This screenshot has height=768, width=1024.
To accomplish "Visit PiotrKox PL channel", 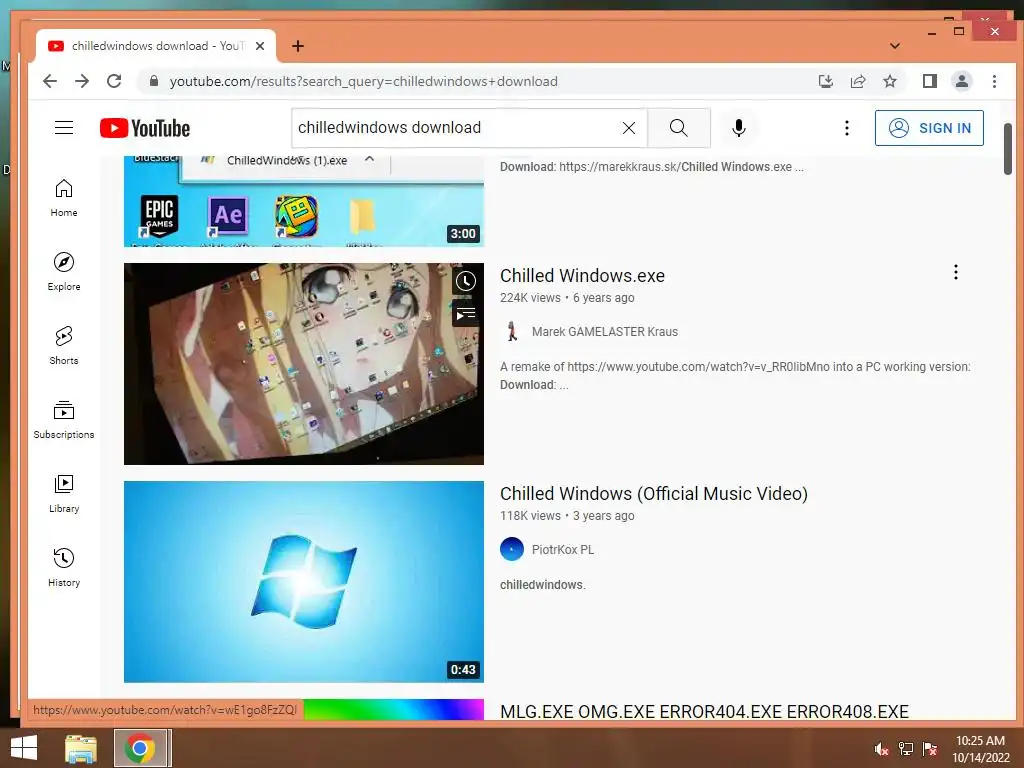I will click(x=563, y=550).
